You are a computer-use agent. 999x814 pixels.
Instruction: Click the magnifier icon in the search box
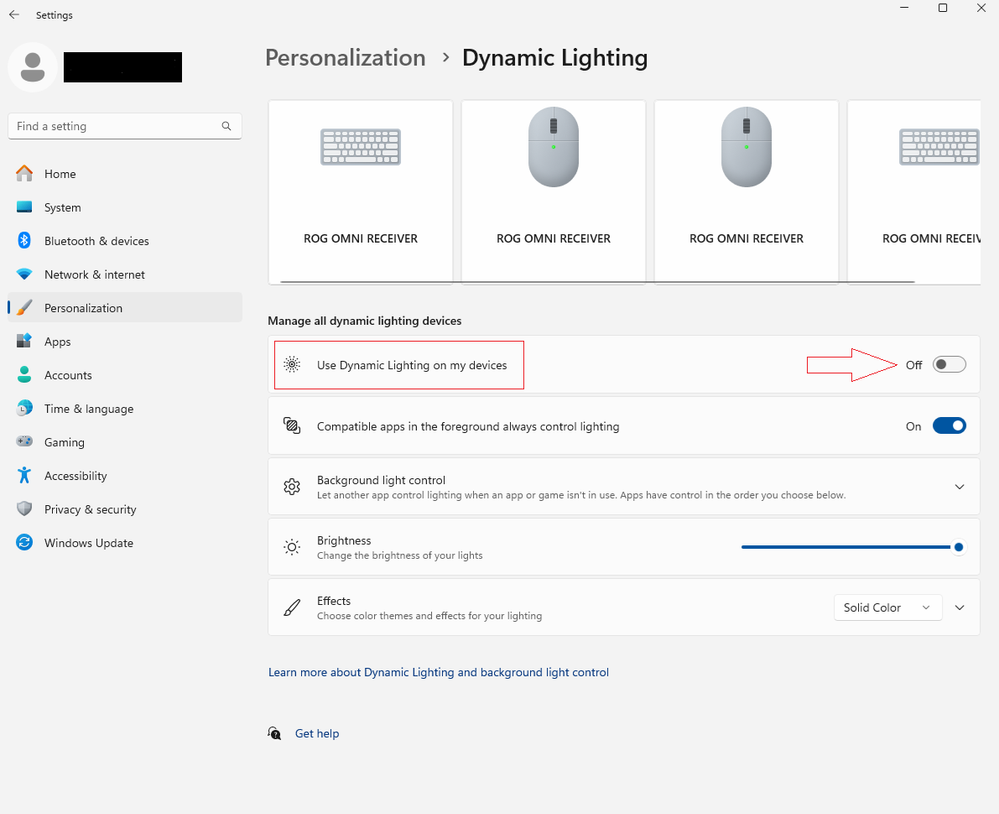pos(226,126)
